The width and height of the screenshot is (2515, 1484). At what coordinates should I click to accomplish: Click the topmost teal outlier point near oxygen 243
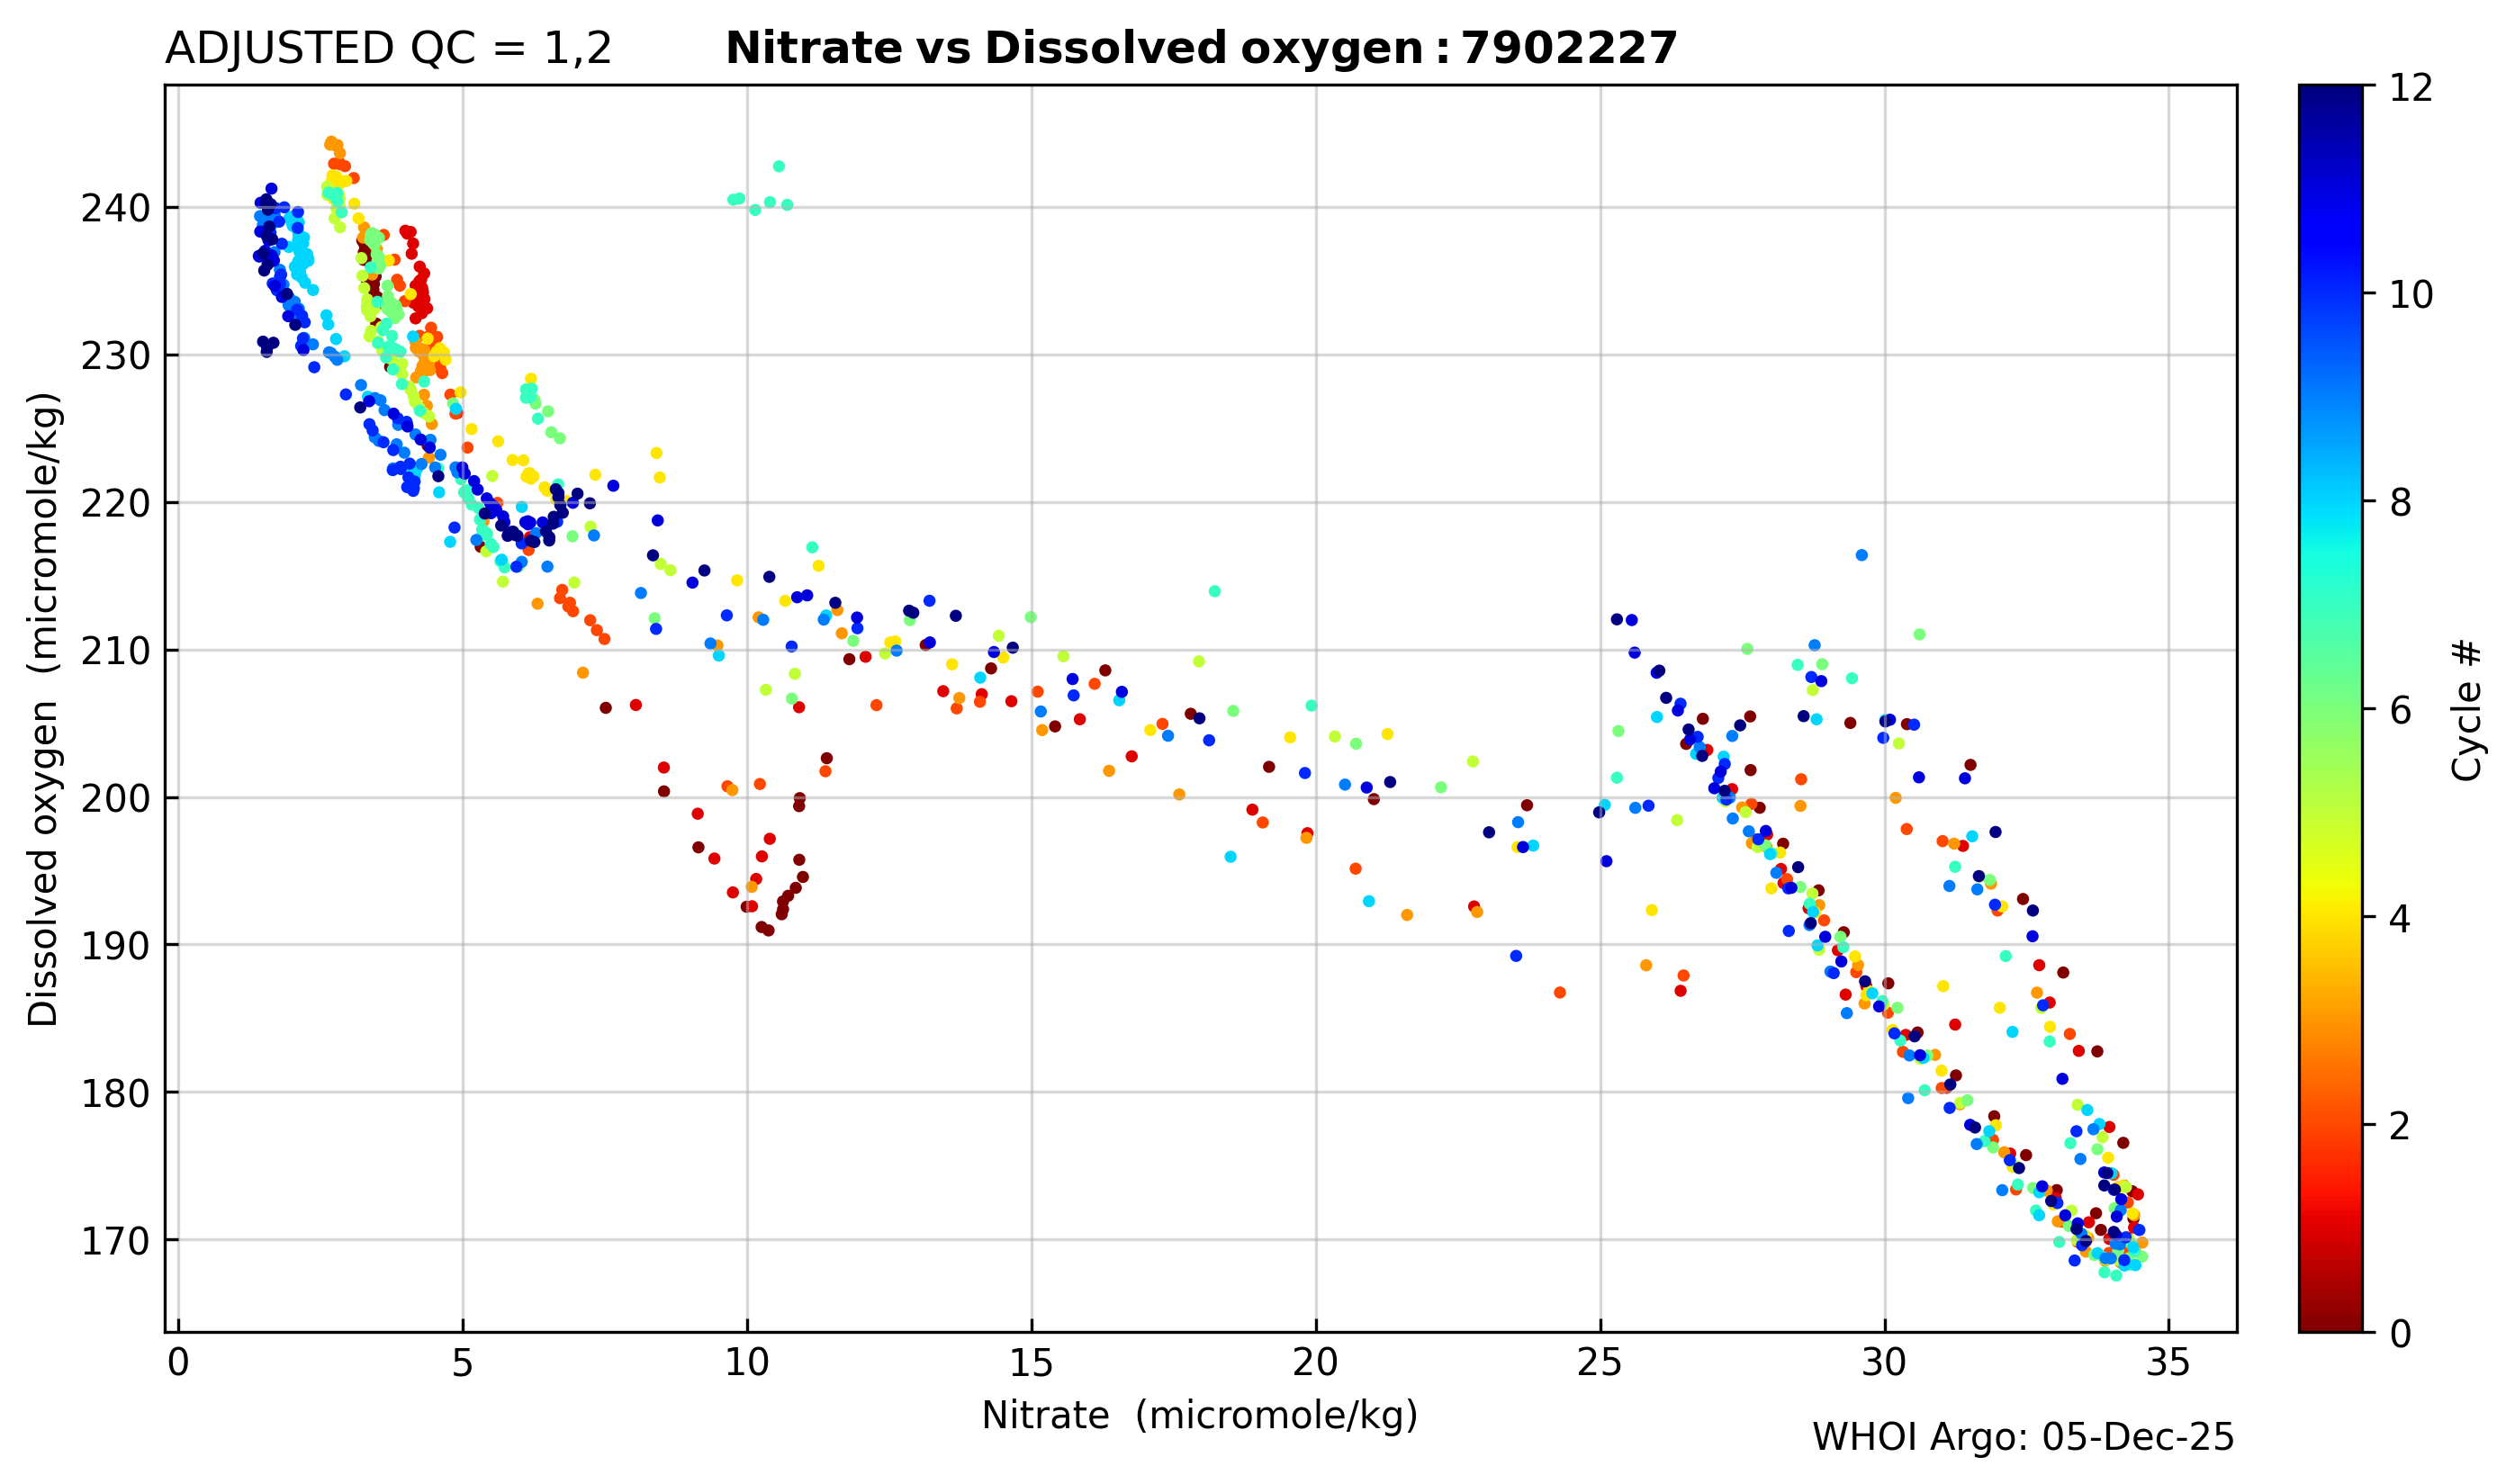point(779,167)
